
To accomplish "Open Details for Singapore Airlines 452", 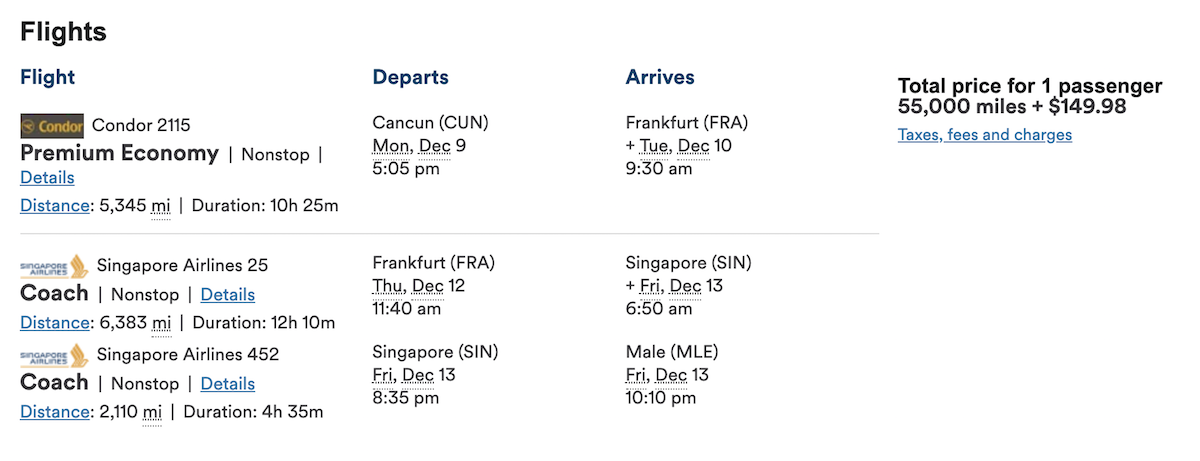I will coord(228,384).
